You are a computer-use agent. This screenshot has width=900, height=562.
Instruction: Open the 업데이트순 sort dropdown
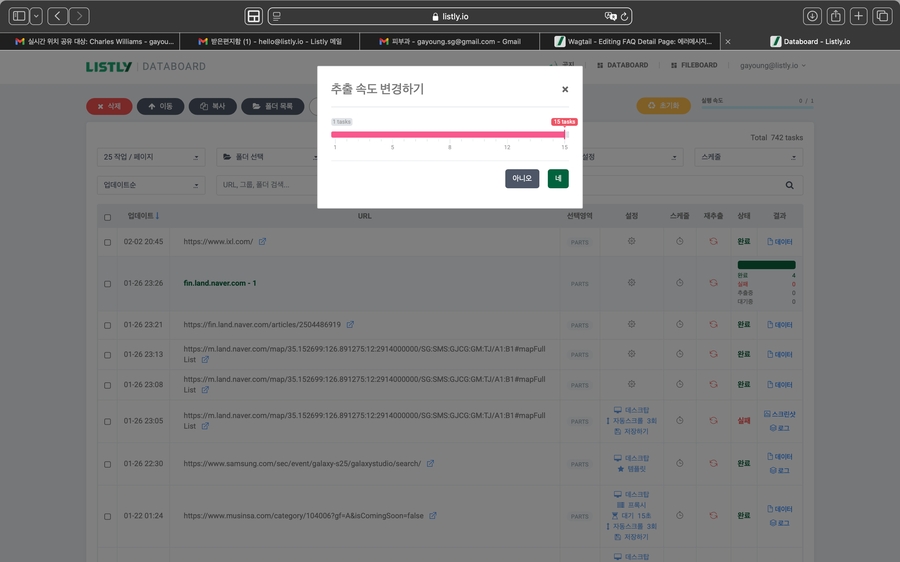point(151,185)
